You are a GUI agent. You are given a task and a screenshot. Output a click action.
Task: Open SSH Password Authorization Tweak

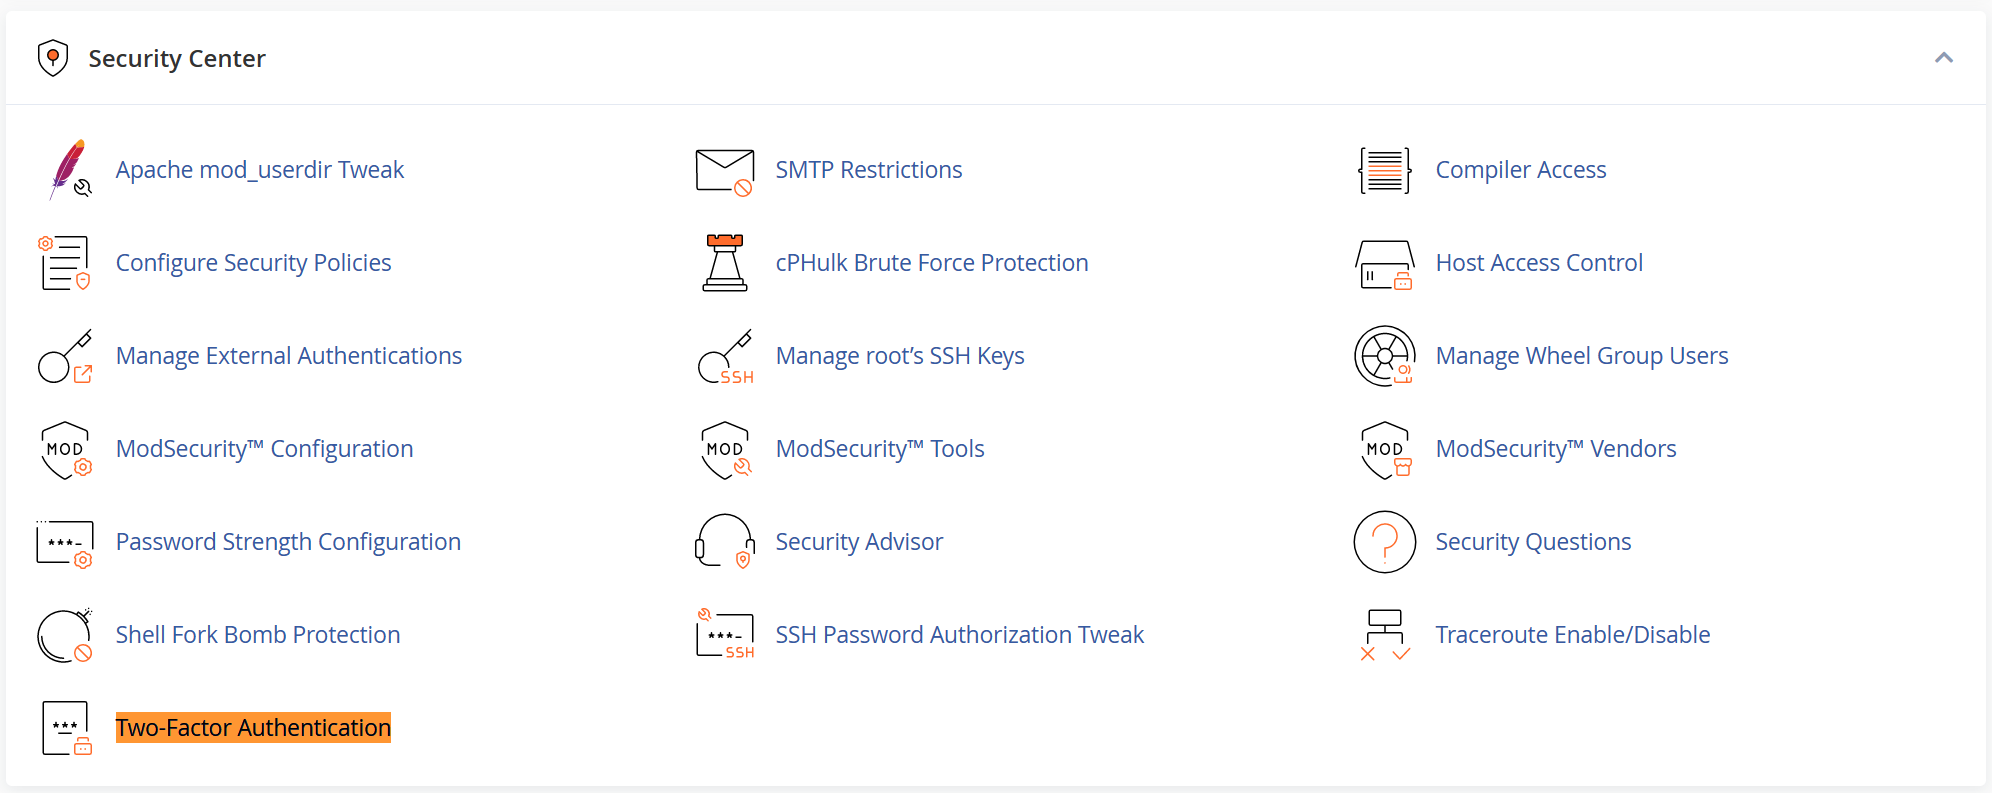(x=959, y=635)
